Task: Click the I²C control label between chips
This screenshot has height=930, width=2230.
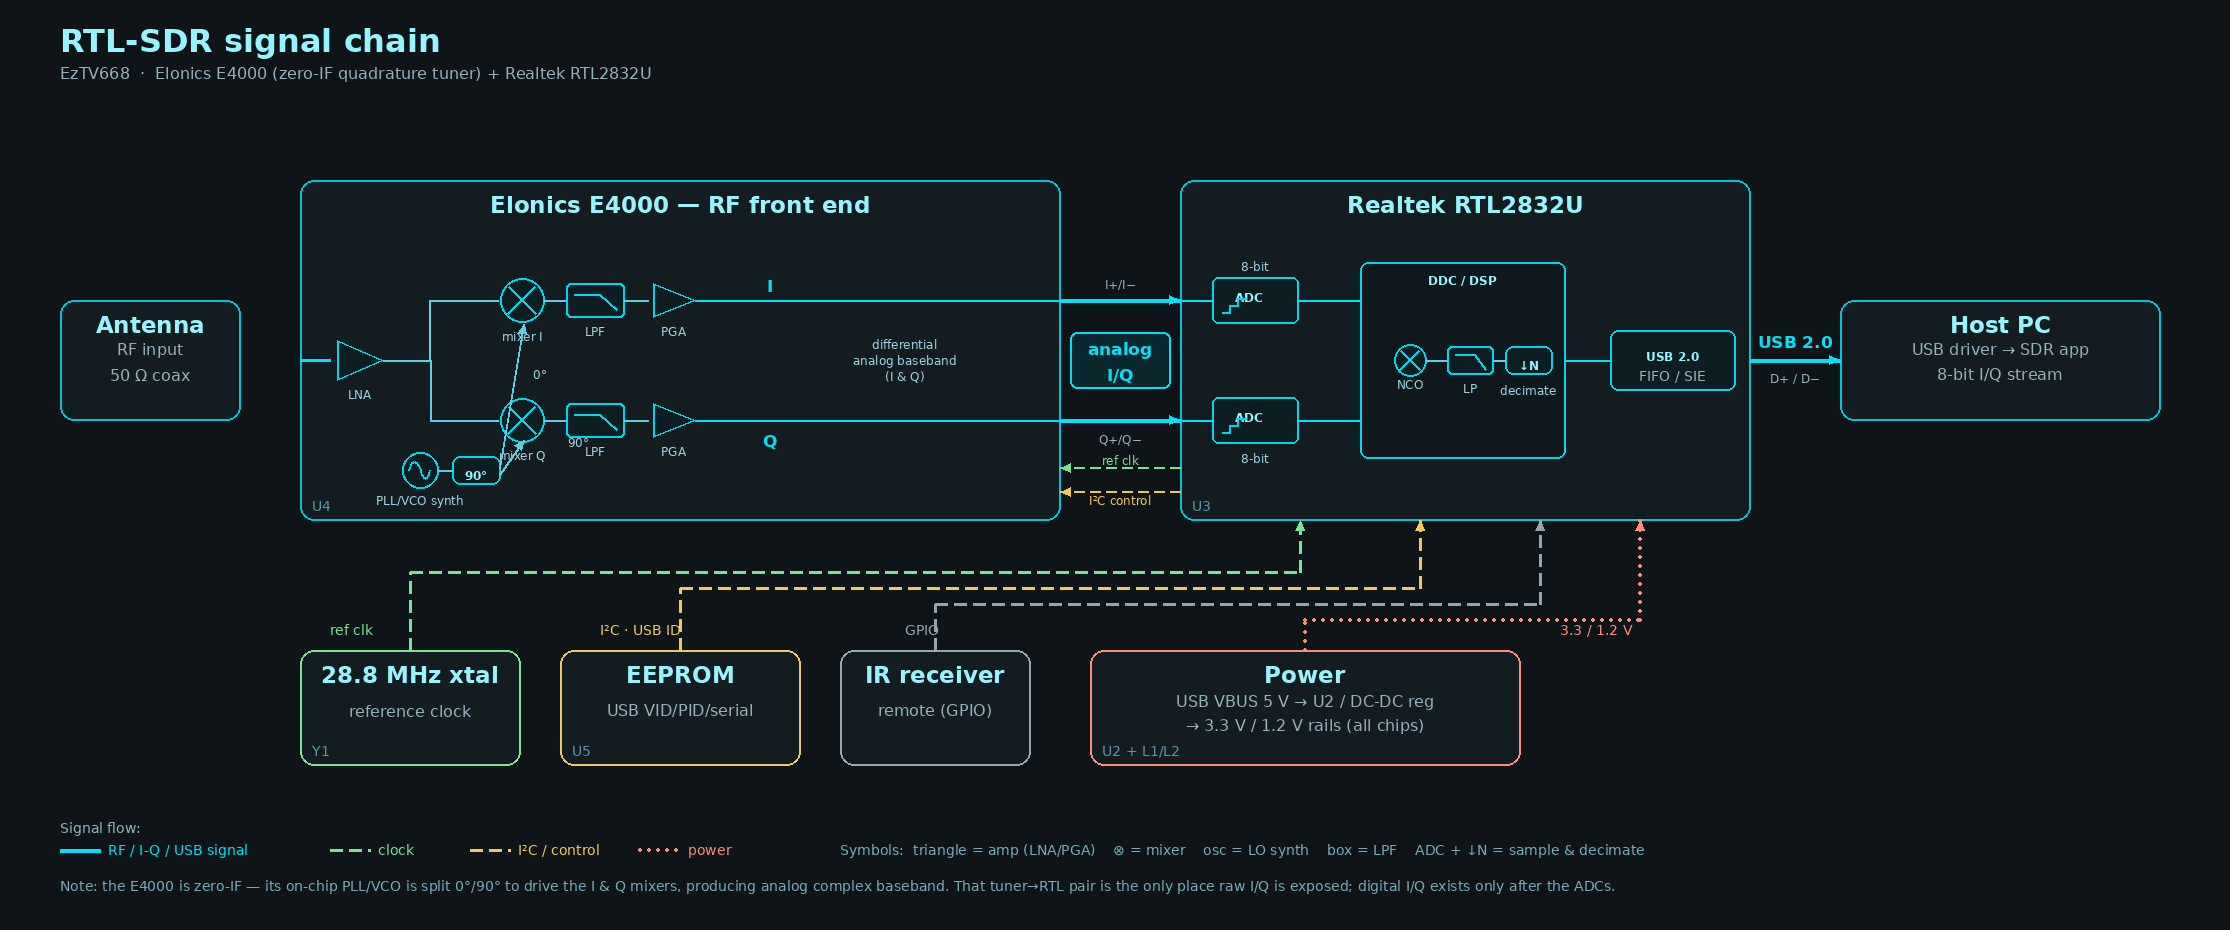Action: pos(1120,500)
